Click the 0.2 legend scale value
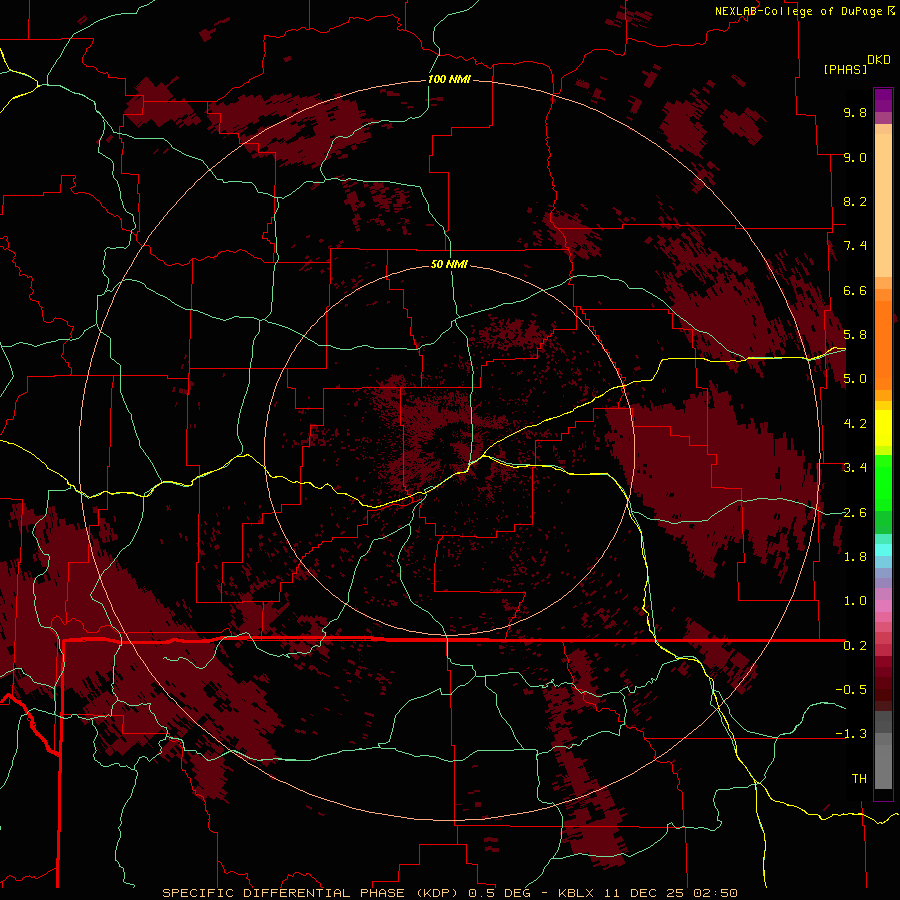The image size is (900, 900). click(x=855, y=646)
